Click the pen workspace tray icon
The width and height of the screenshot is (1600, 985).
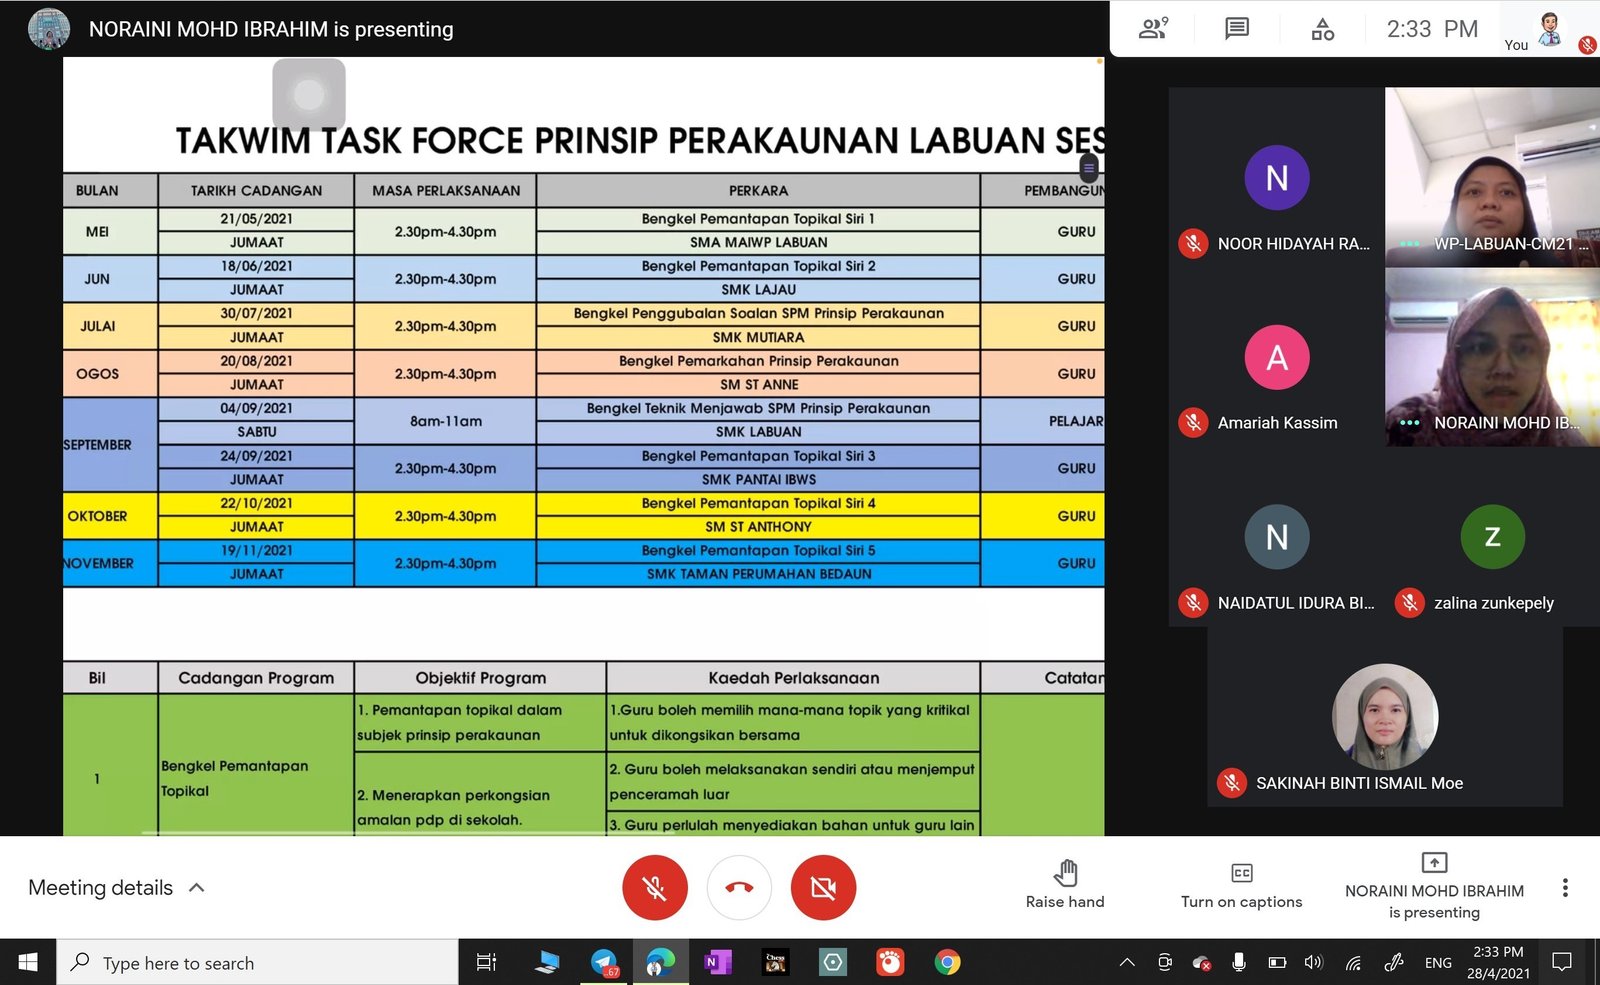1393,962
